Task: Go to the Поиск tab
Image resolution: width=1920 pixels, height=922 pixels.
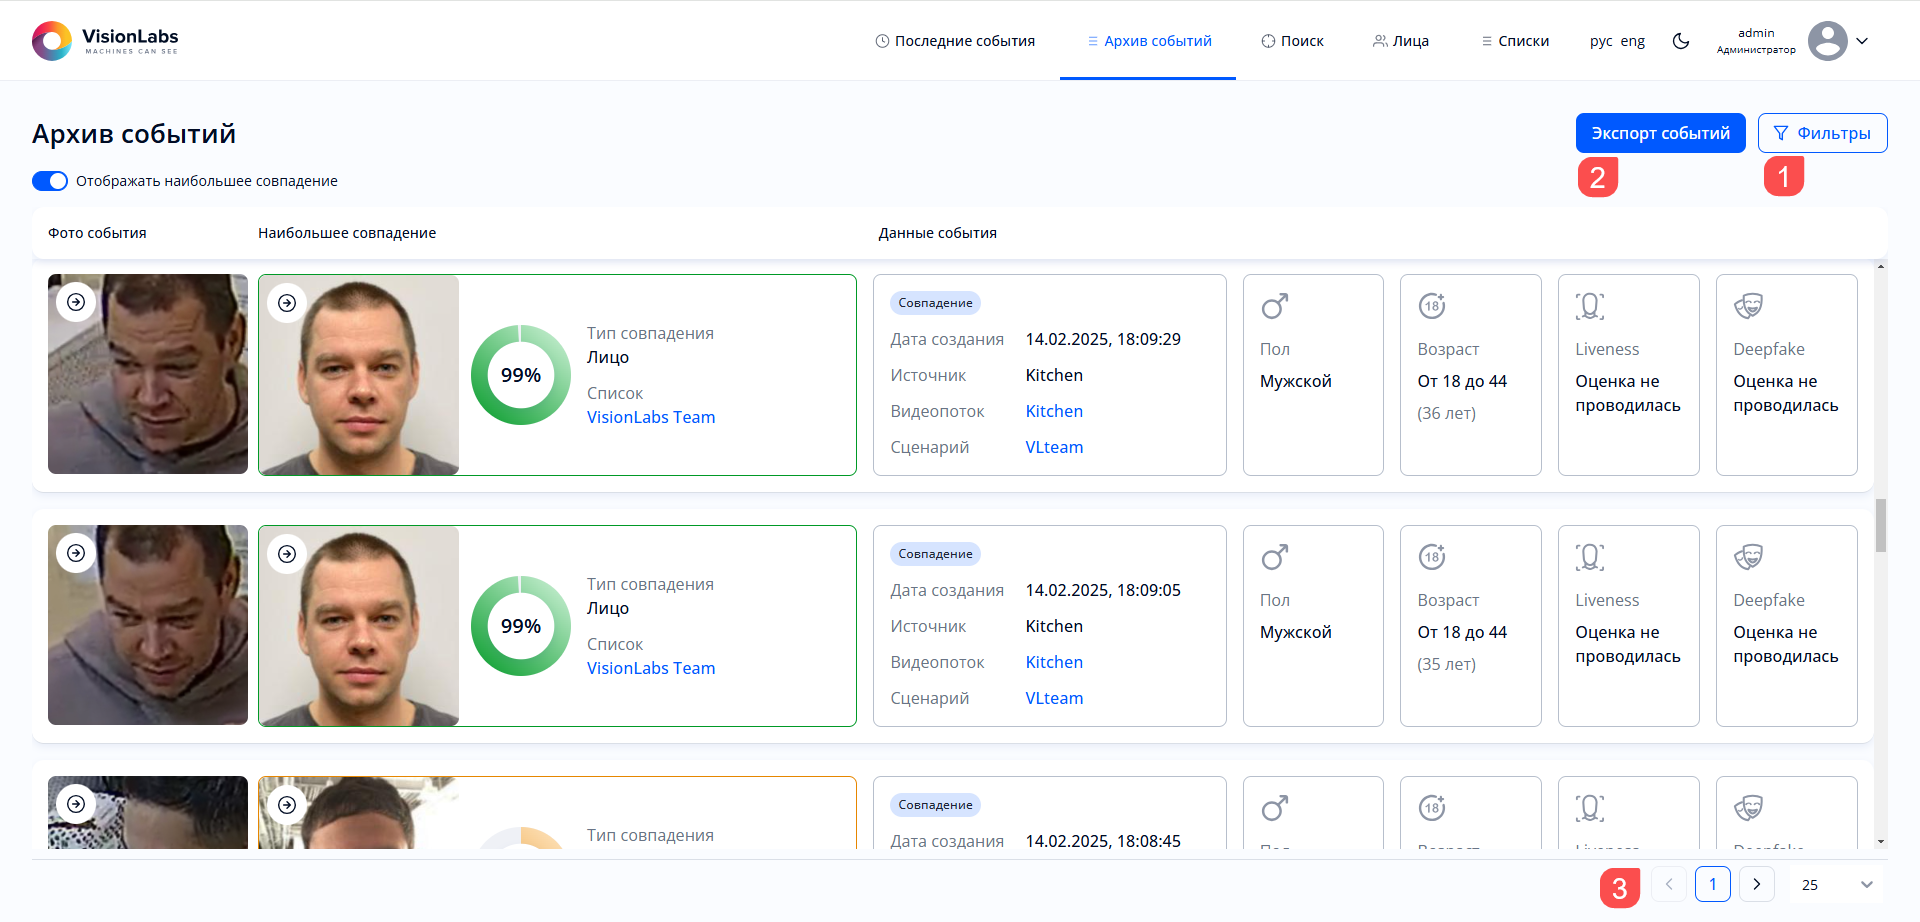Action: (1292, 41)
